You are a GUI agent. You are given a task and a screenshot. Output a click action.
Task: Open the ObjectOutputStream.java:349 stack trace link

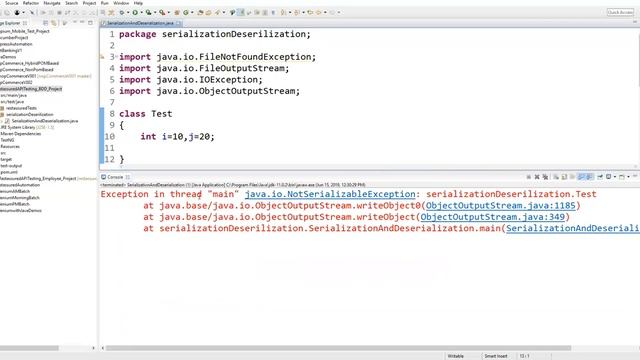(493, 217)
